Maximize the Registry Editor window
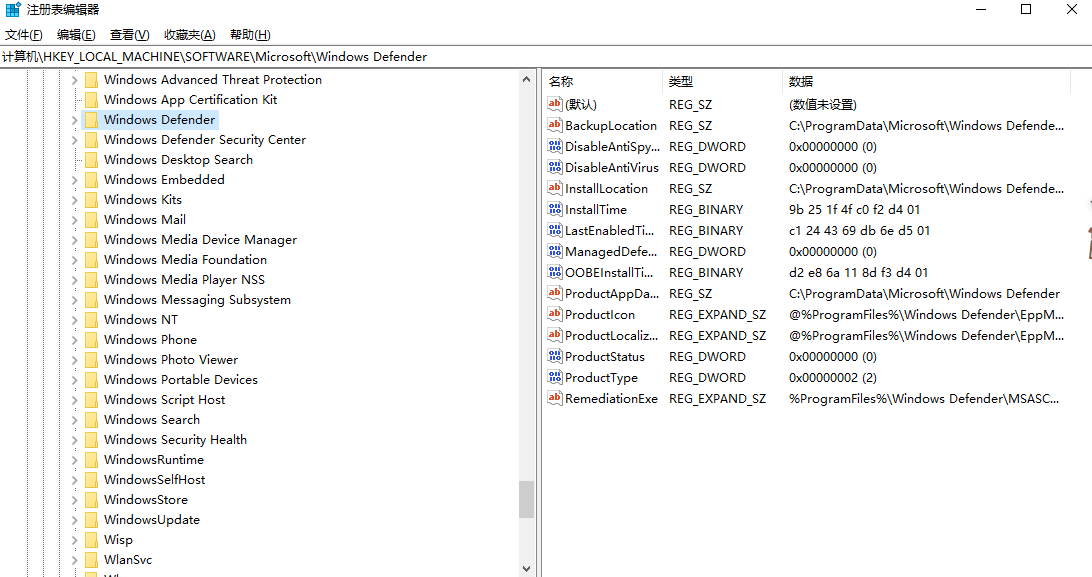The width and height of the screenshot is (1092, 577). tap(1026, 10)
